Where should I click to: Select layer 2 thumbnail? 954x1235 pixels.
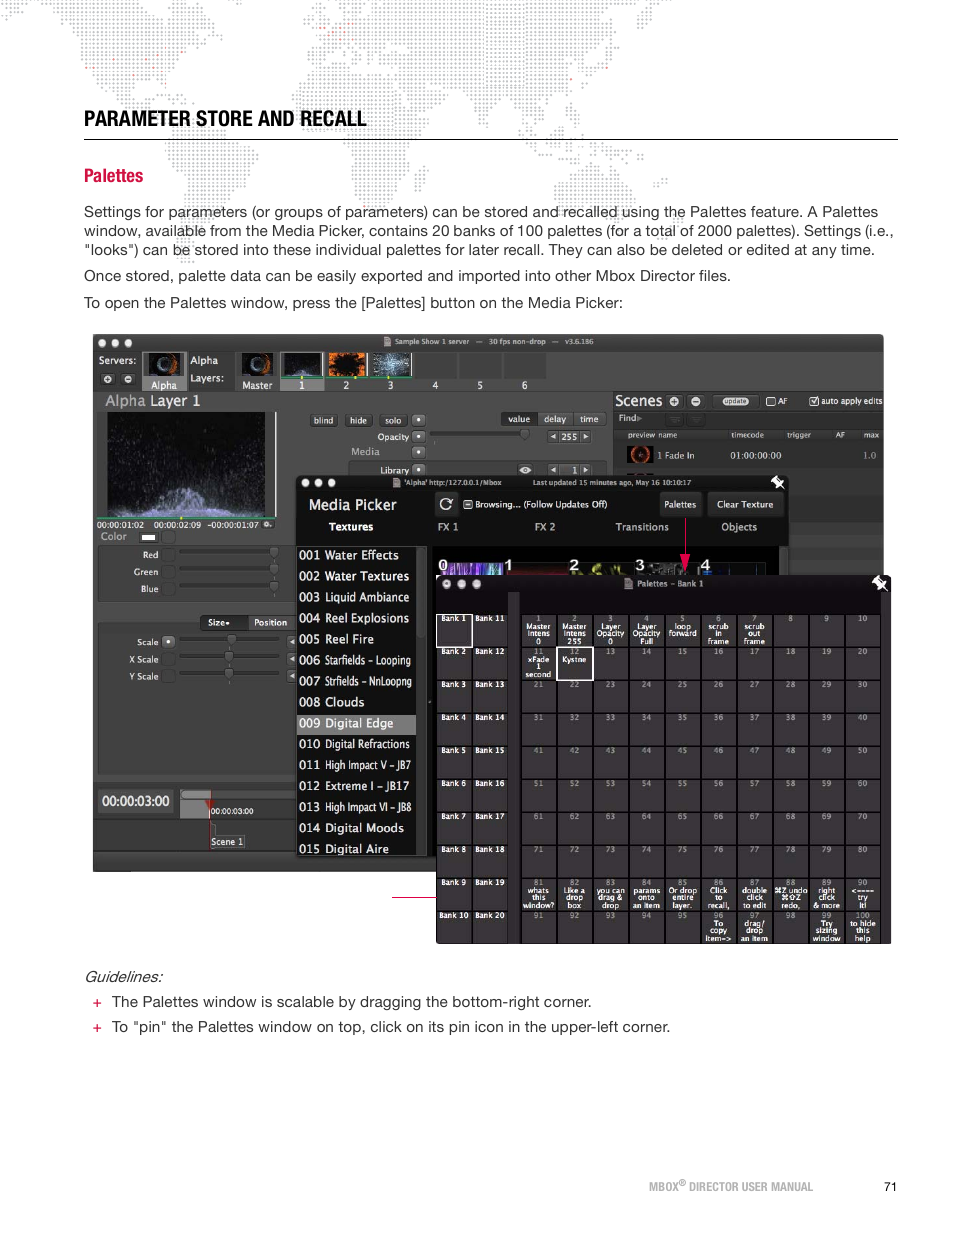[347, 370]
